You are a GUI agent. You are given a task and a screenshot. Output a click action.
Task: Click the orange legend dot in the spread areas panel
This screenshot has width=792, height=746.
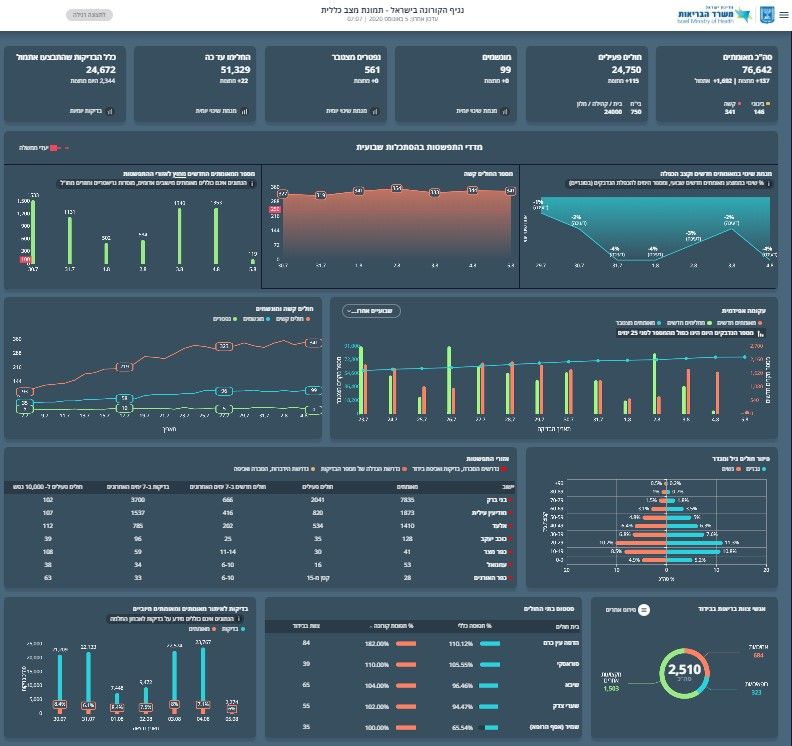pyautogui.click(x=403, y=469)
